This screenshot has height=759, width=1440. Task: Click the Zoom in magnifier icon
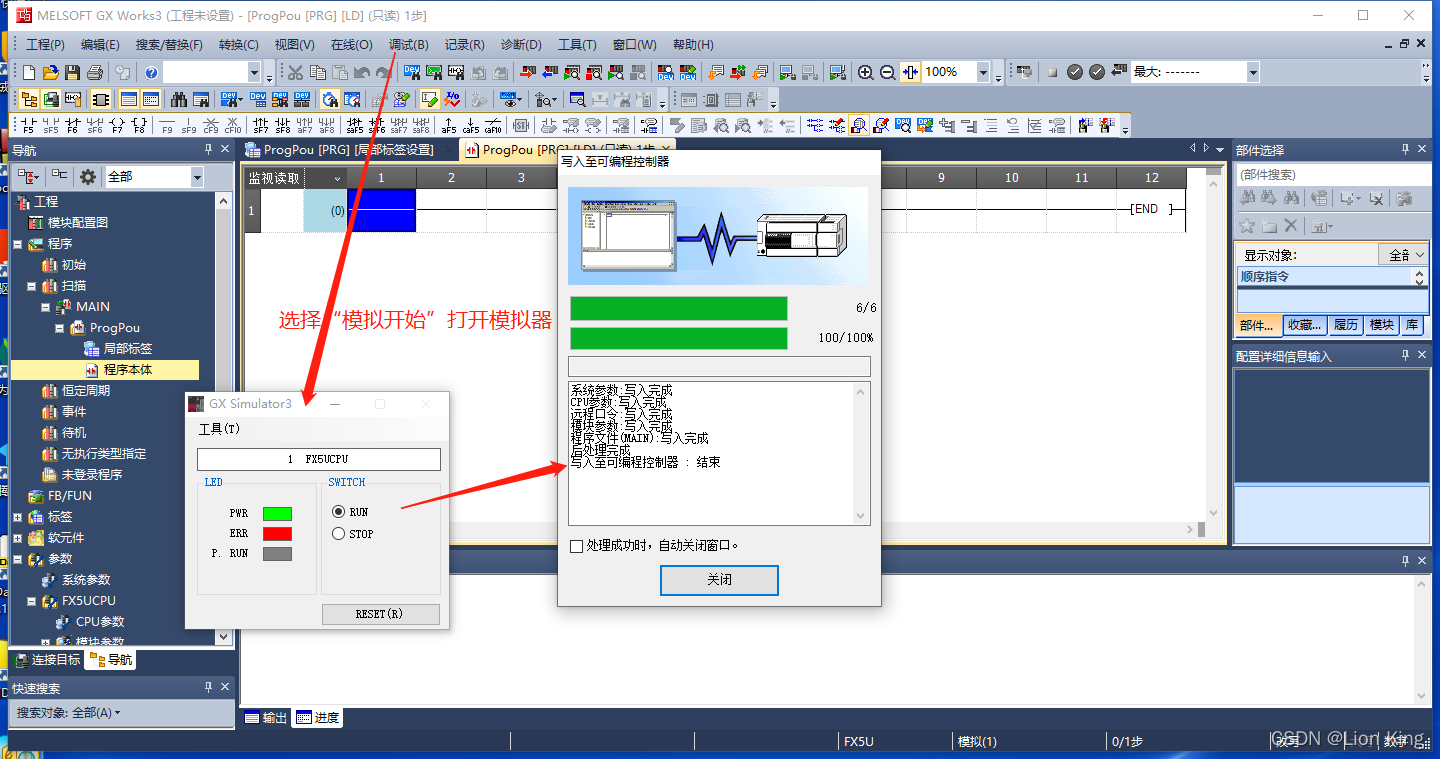866,73
